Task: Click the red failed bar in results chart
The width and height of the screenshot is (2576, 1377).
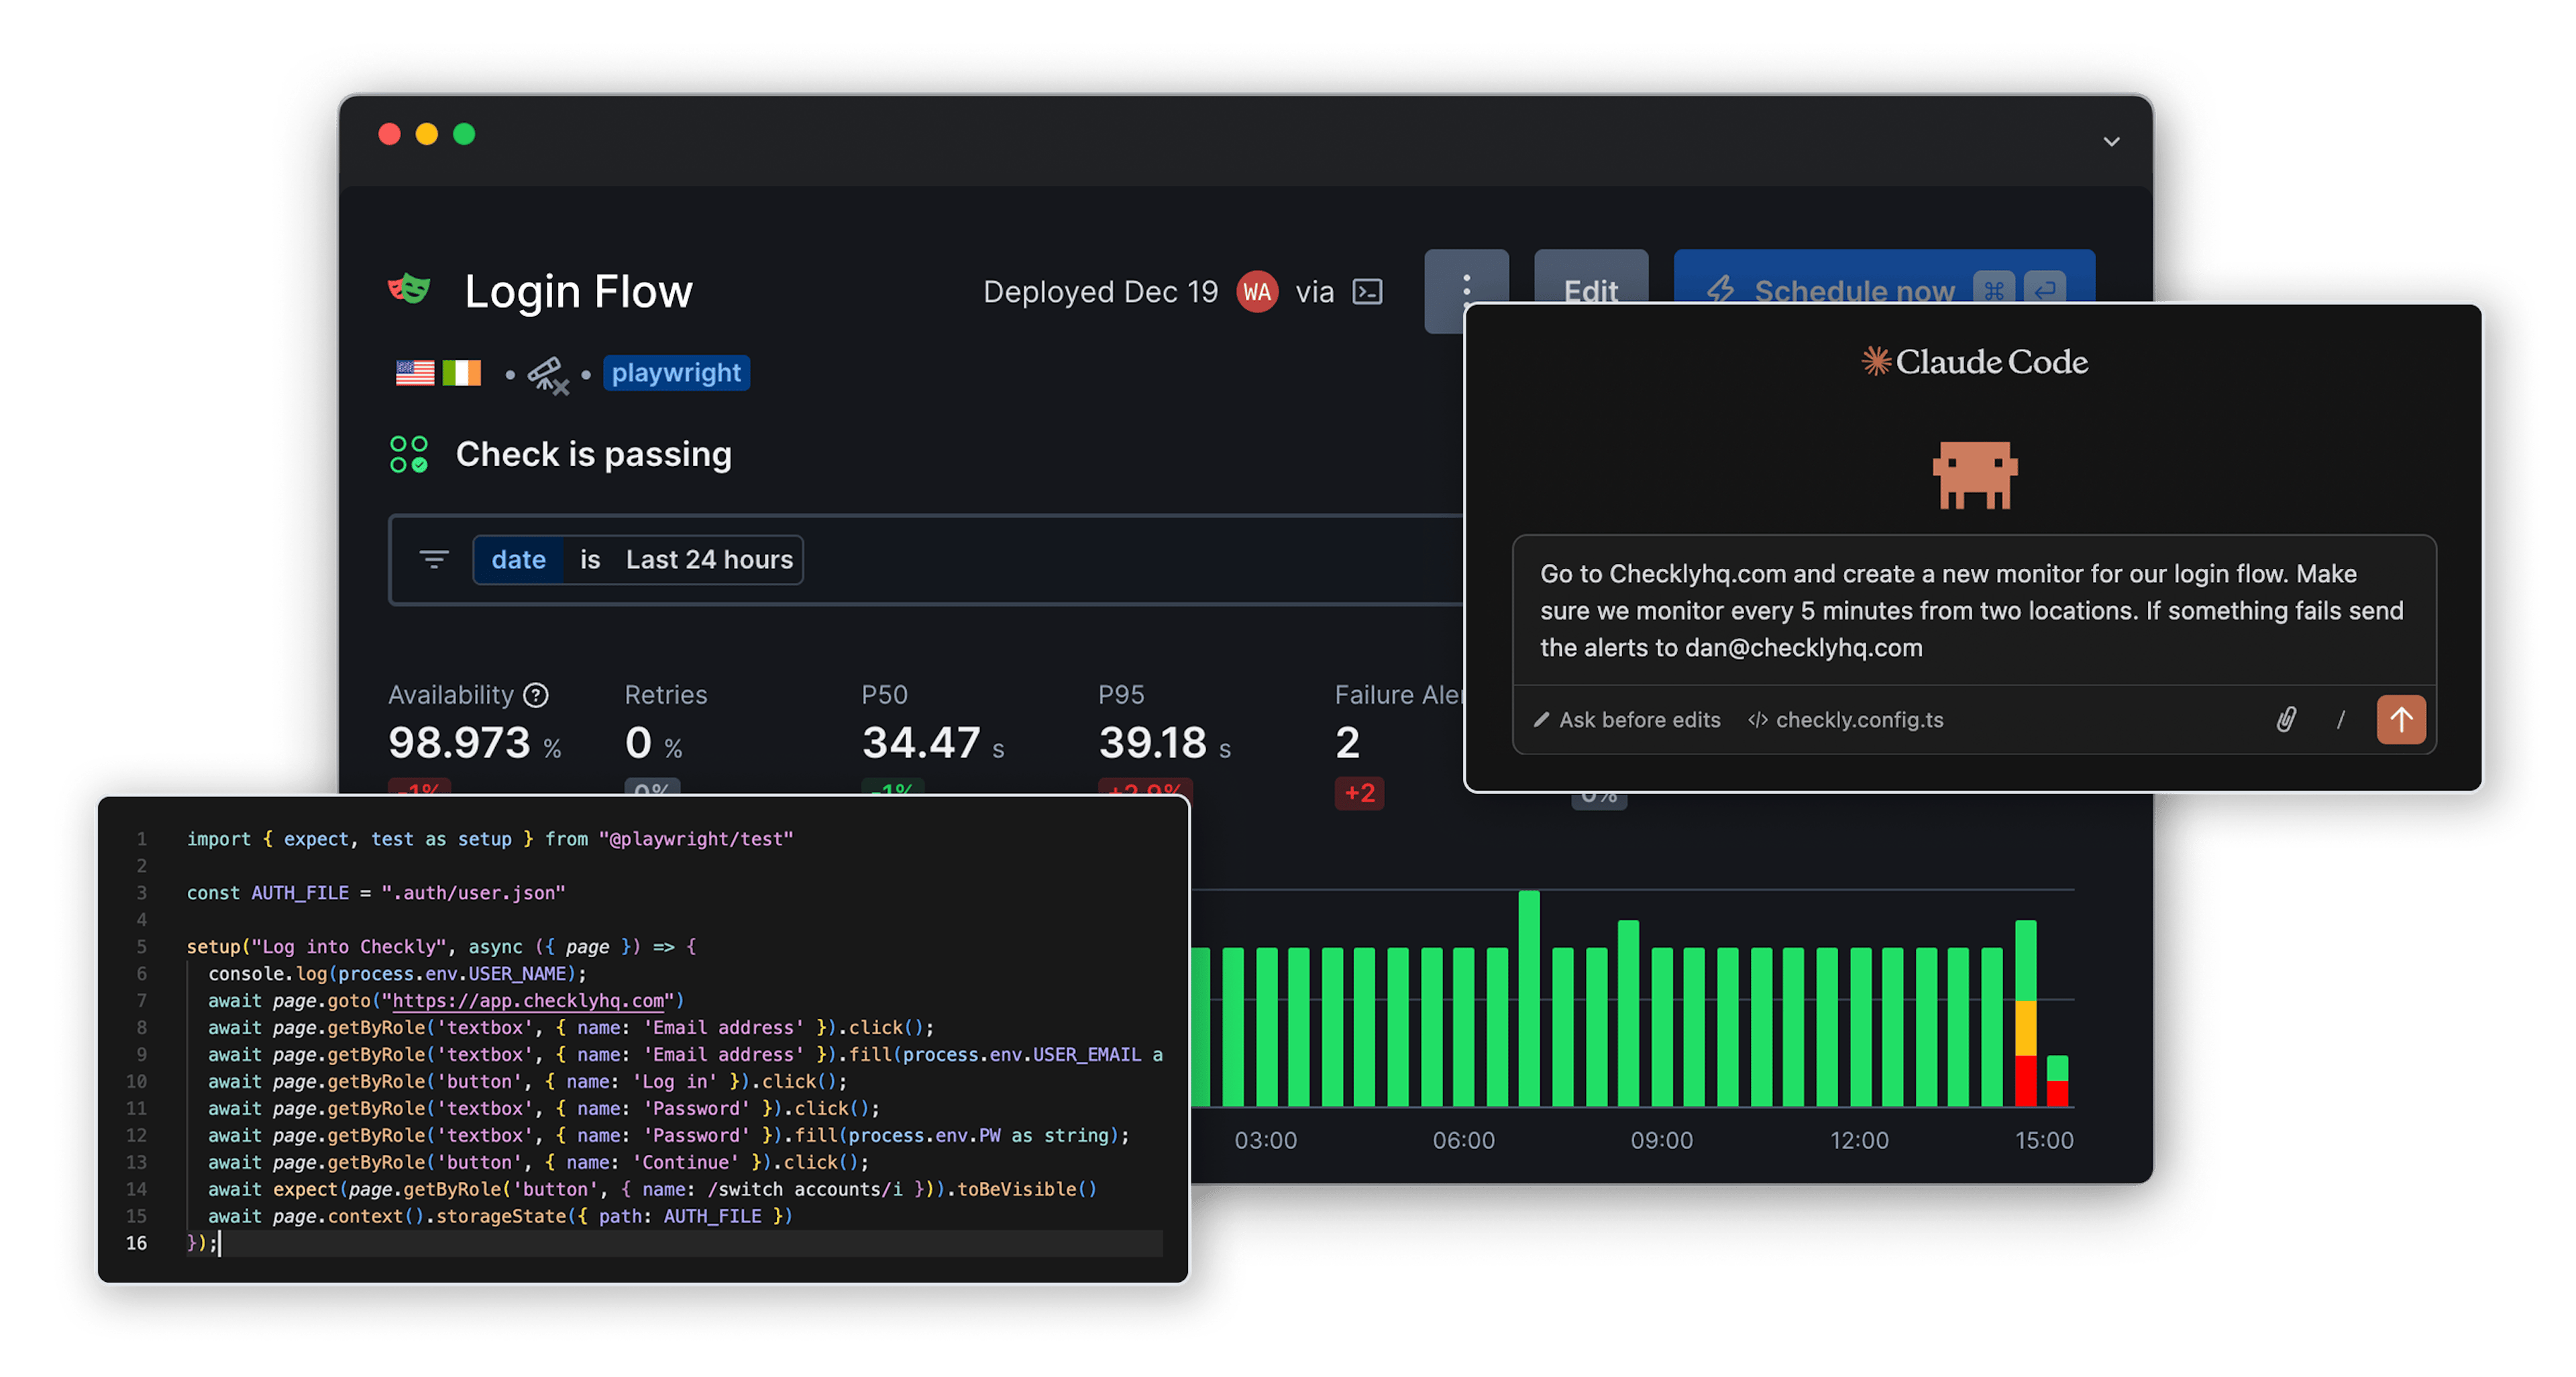Action: [2025, 1080]
